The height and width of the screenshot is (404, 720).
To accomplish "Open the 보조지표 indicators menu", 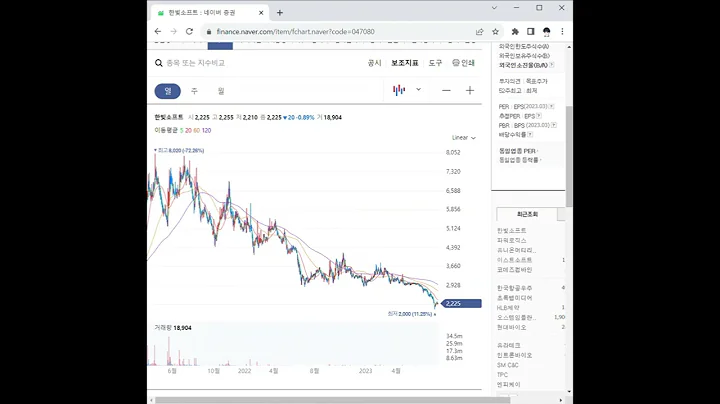I will (x=405, y=63).
